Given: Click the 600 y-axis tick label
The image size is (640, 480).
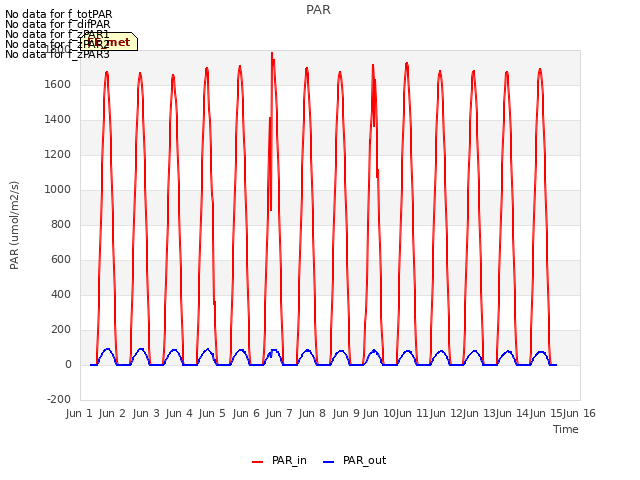Looking at the screenshot, I should [61, 260].
